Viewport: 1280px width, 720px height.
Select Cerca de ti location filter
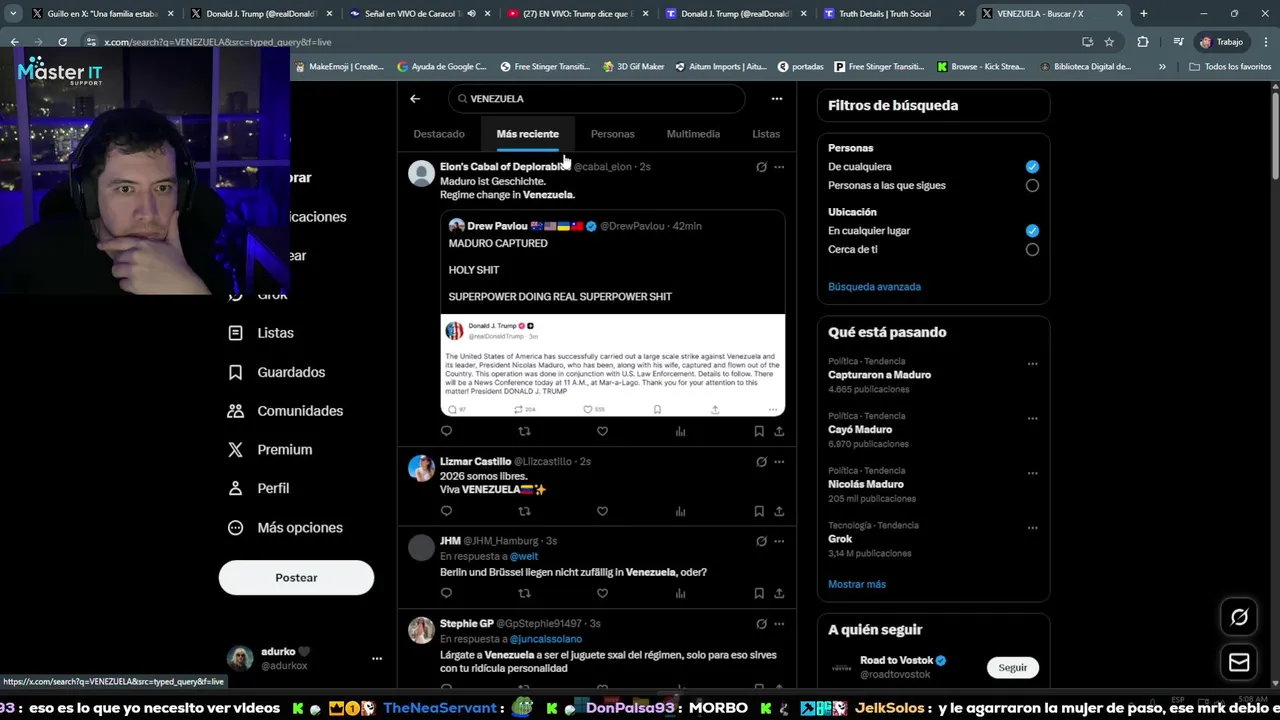tap(1032, 250)
